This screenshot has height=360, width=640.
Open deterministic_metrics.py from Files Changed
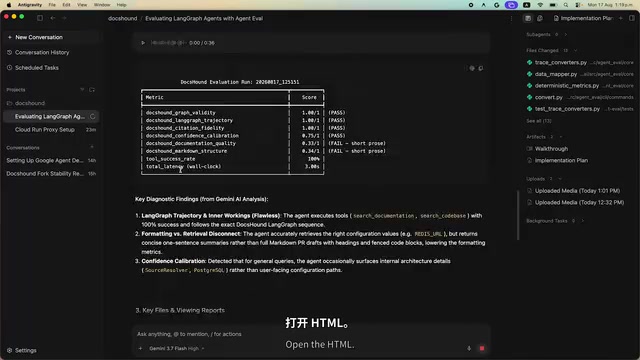(x=580, y=86)
